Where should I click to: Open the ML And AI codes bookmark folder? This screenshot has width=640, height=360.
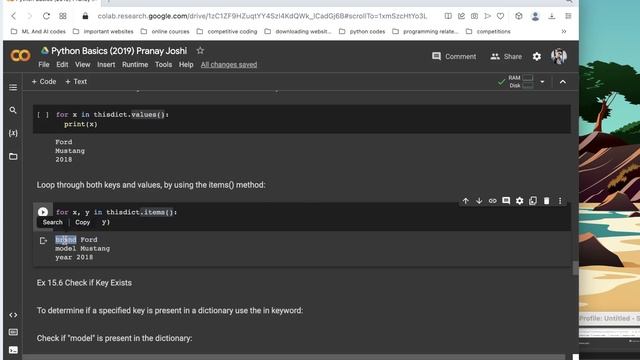(x=38, y=31)
